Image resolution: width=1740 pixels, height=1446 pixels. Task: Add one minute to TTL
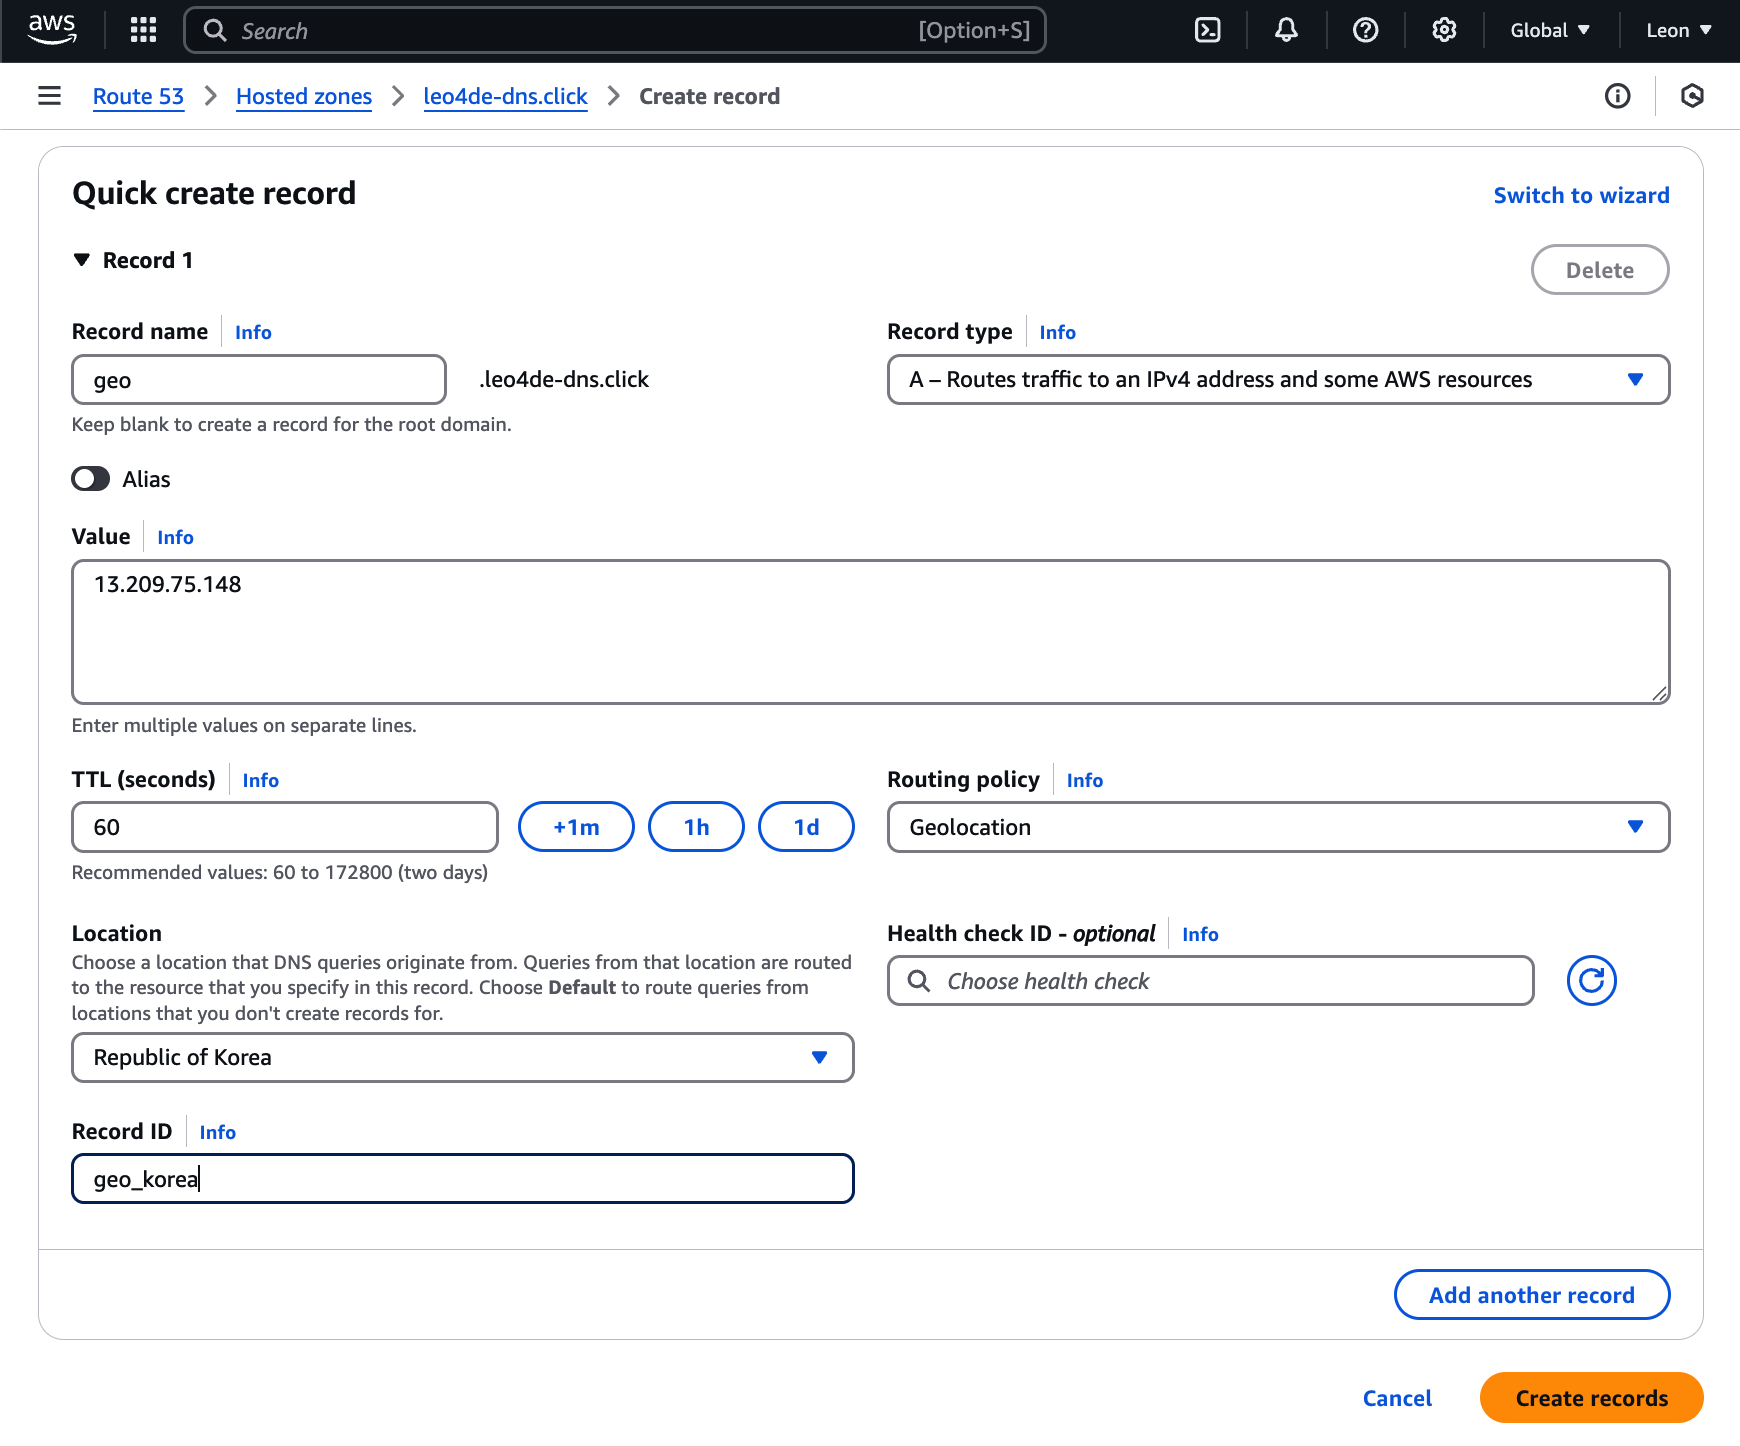(576, 827)
